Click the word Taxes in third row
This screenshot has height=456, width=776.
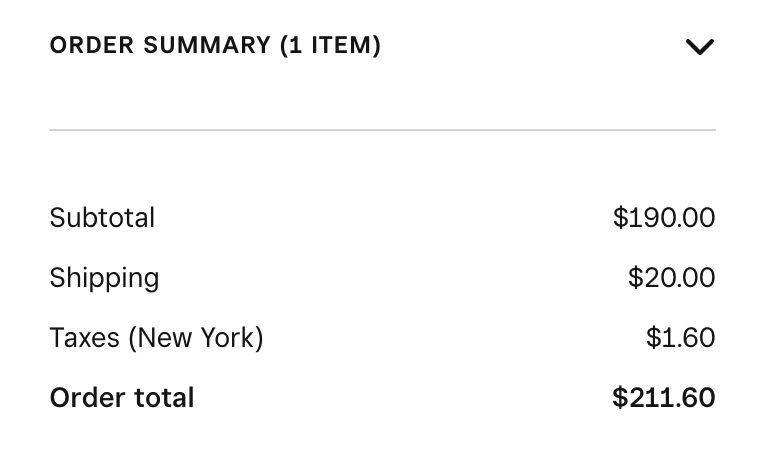[84, 337]
